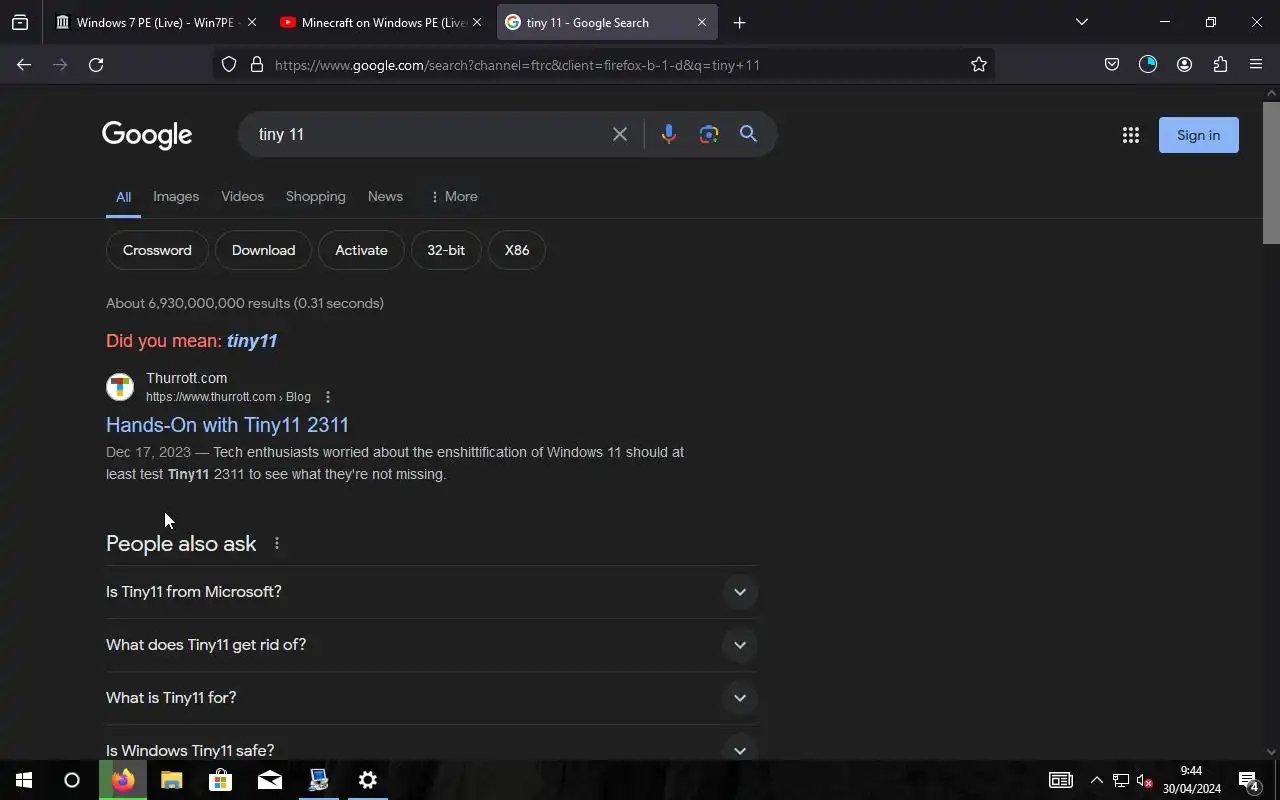Screen dimensions: 1280x800
Task: Apply the Download filter chip
Action: click(x=263, y=250)
